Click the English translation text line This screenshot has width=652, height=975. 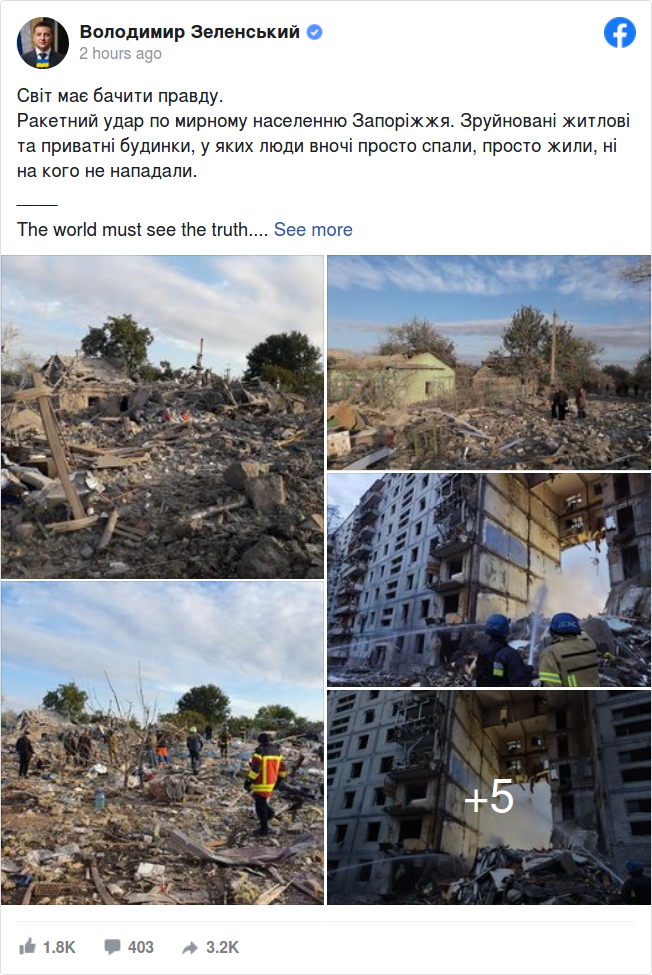142,229
